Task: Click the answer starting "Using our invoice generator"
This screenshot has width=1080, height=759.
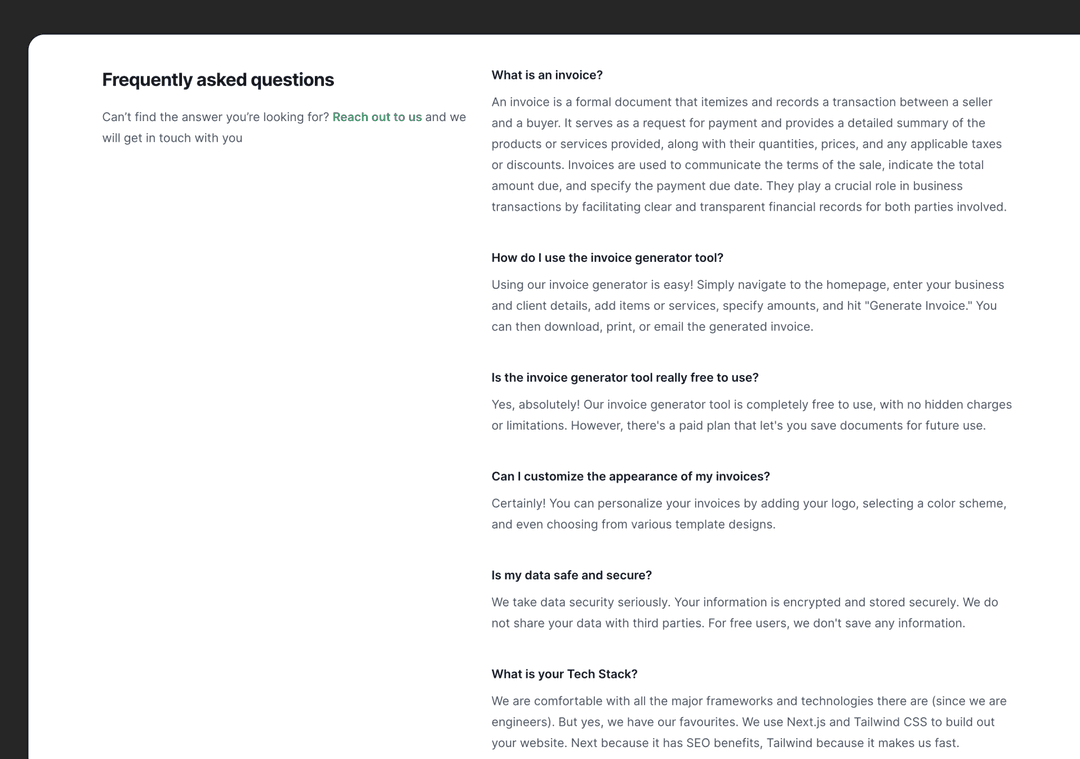Action: pyautogui.click(x=743, y=305)
